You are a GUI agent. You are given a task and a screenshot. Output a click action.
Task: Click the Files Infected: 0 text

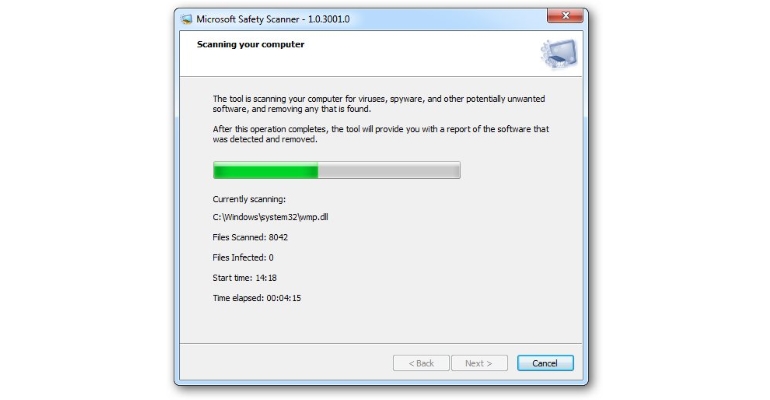pyautogui.click(x=243, y=258)
